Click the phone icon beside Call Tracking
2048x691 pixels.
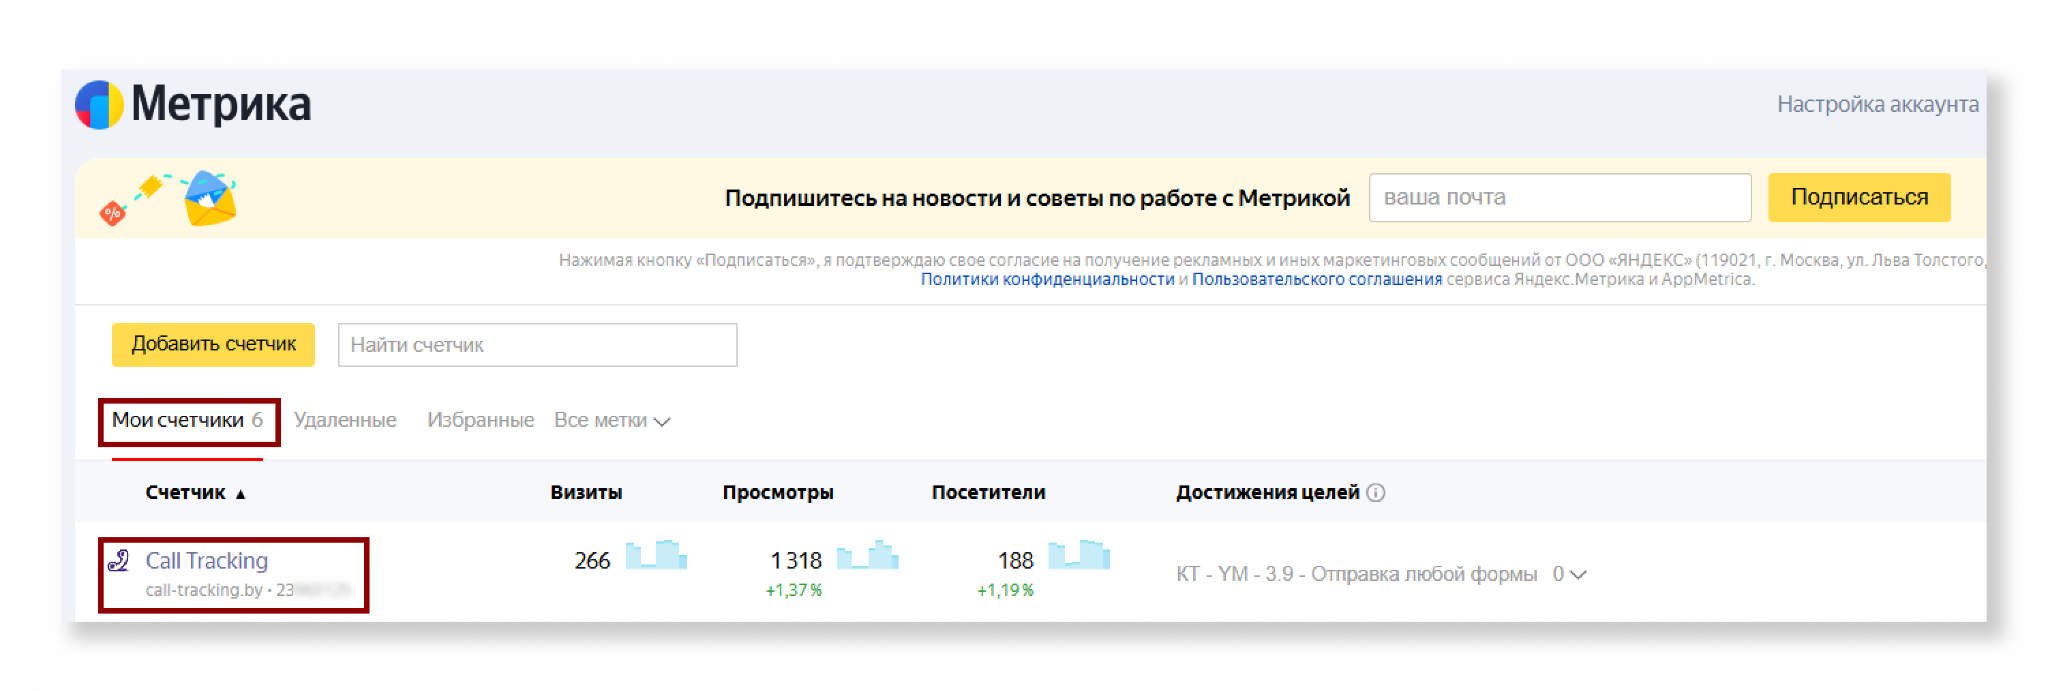(x=119, y=560)
